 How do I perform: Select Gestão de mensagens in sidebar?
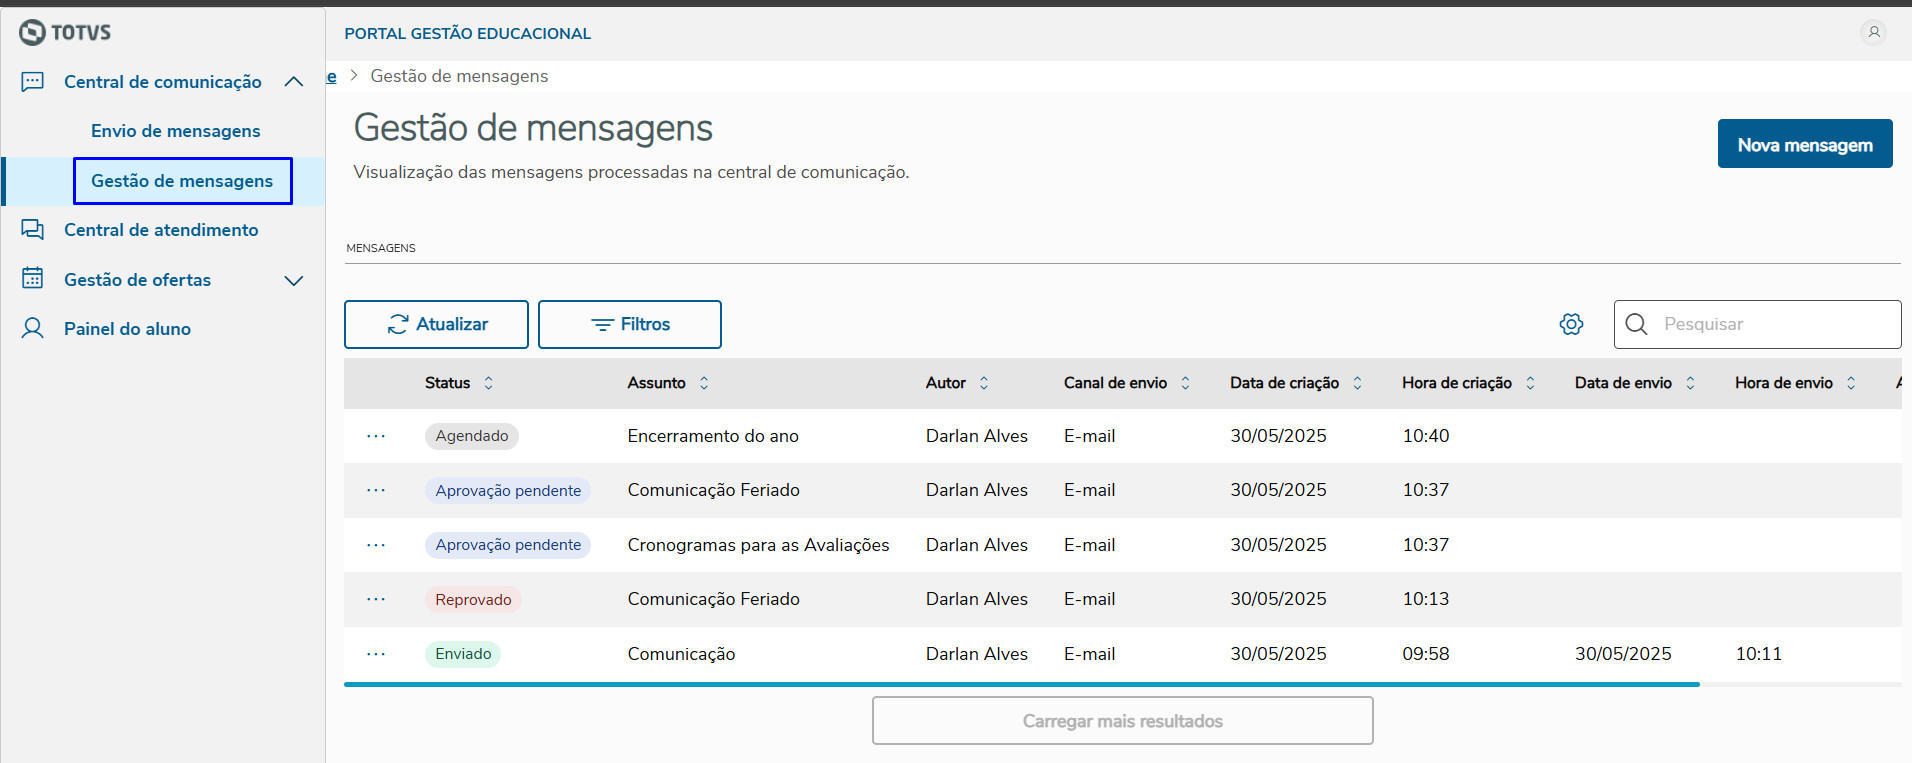click(x=182, y=181)
